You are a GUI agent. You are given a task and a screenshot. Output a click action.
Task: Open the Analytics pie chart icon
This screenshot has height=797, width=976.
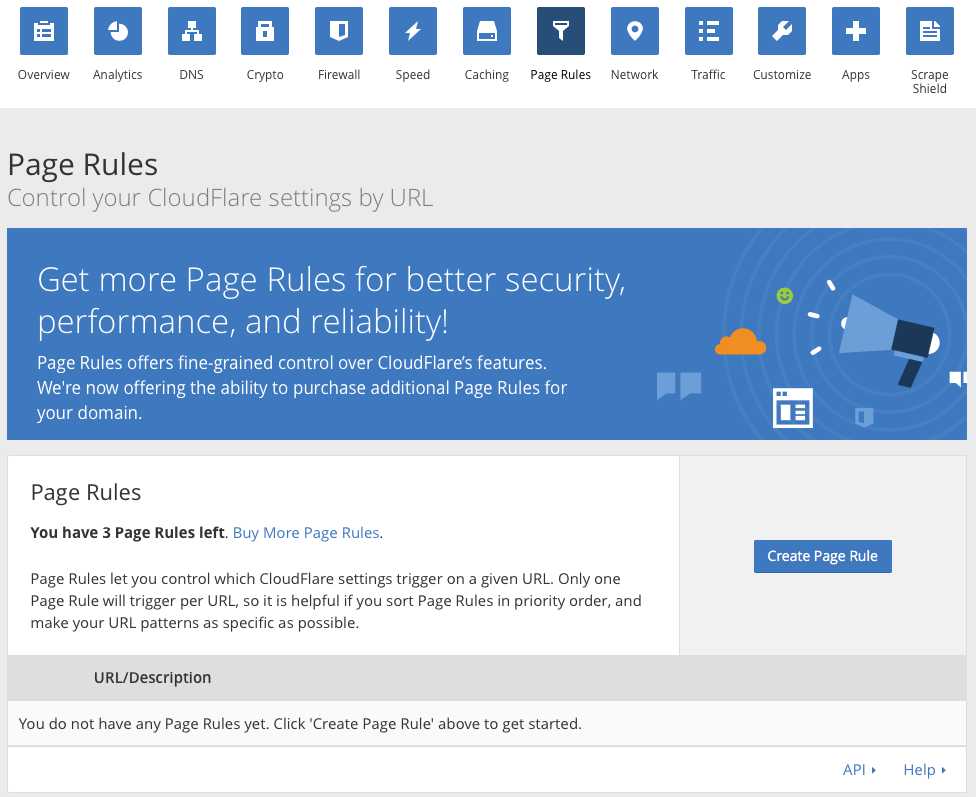tap(118, 31)
